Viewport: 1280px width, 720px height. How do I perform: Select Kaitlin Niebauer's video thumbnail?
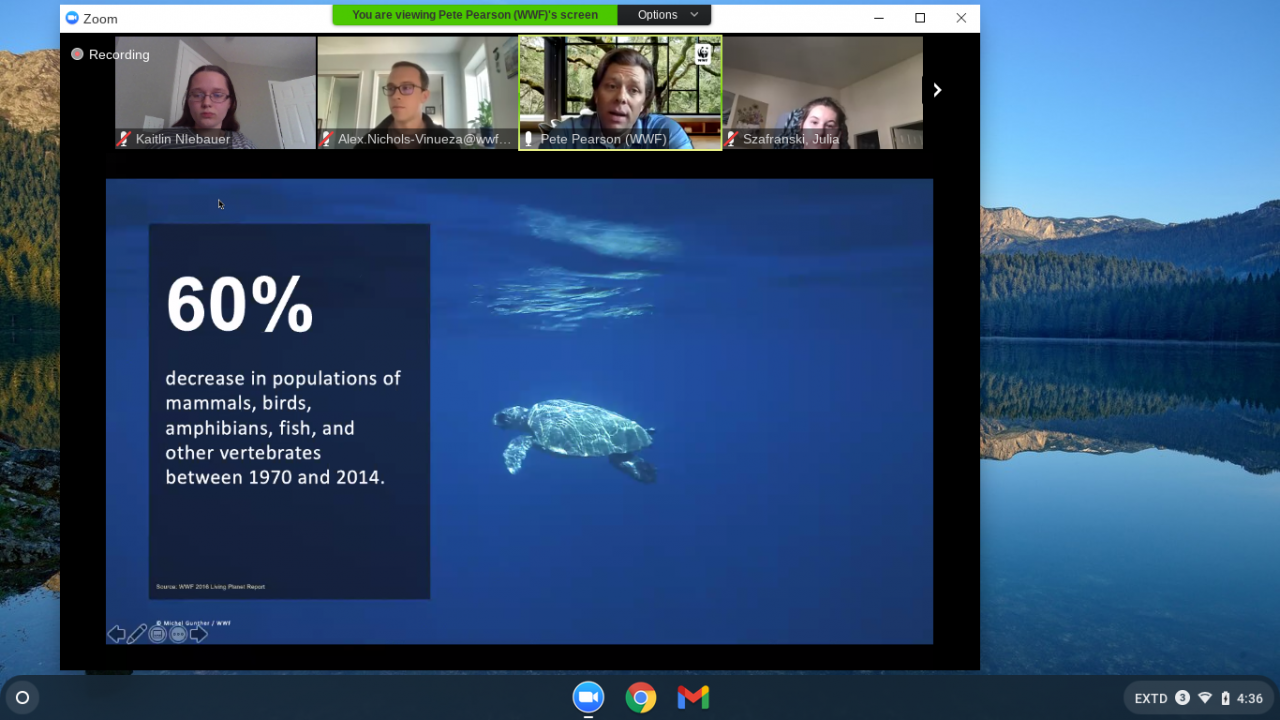tap(215, 93)
